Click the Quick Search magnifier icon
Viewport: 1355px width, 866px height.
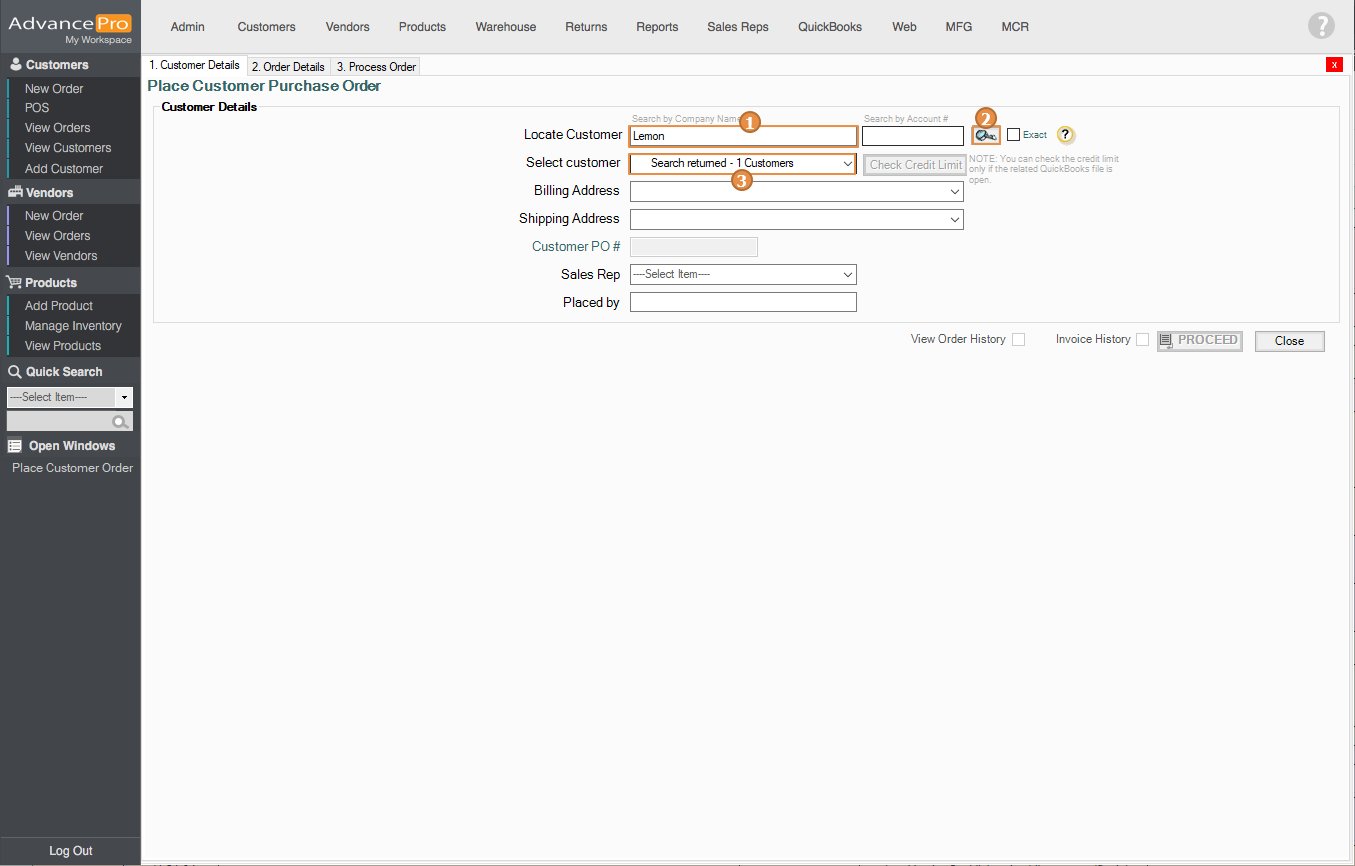click(121, 422)
